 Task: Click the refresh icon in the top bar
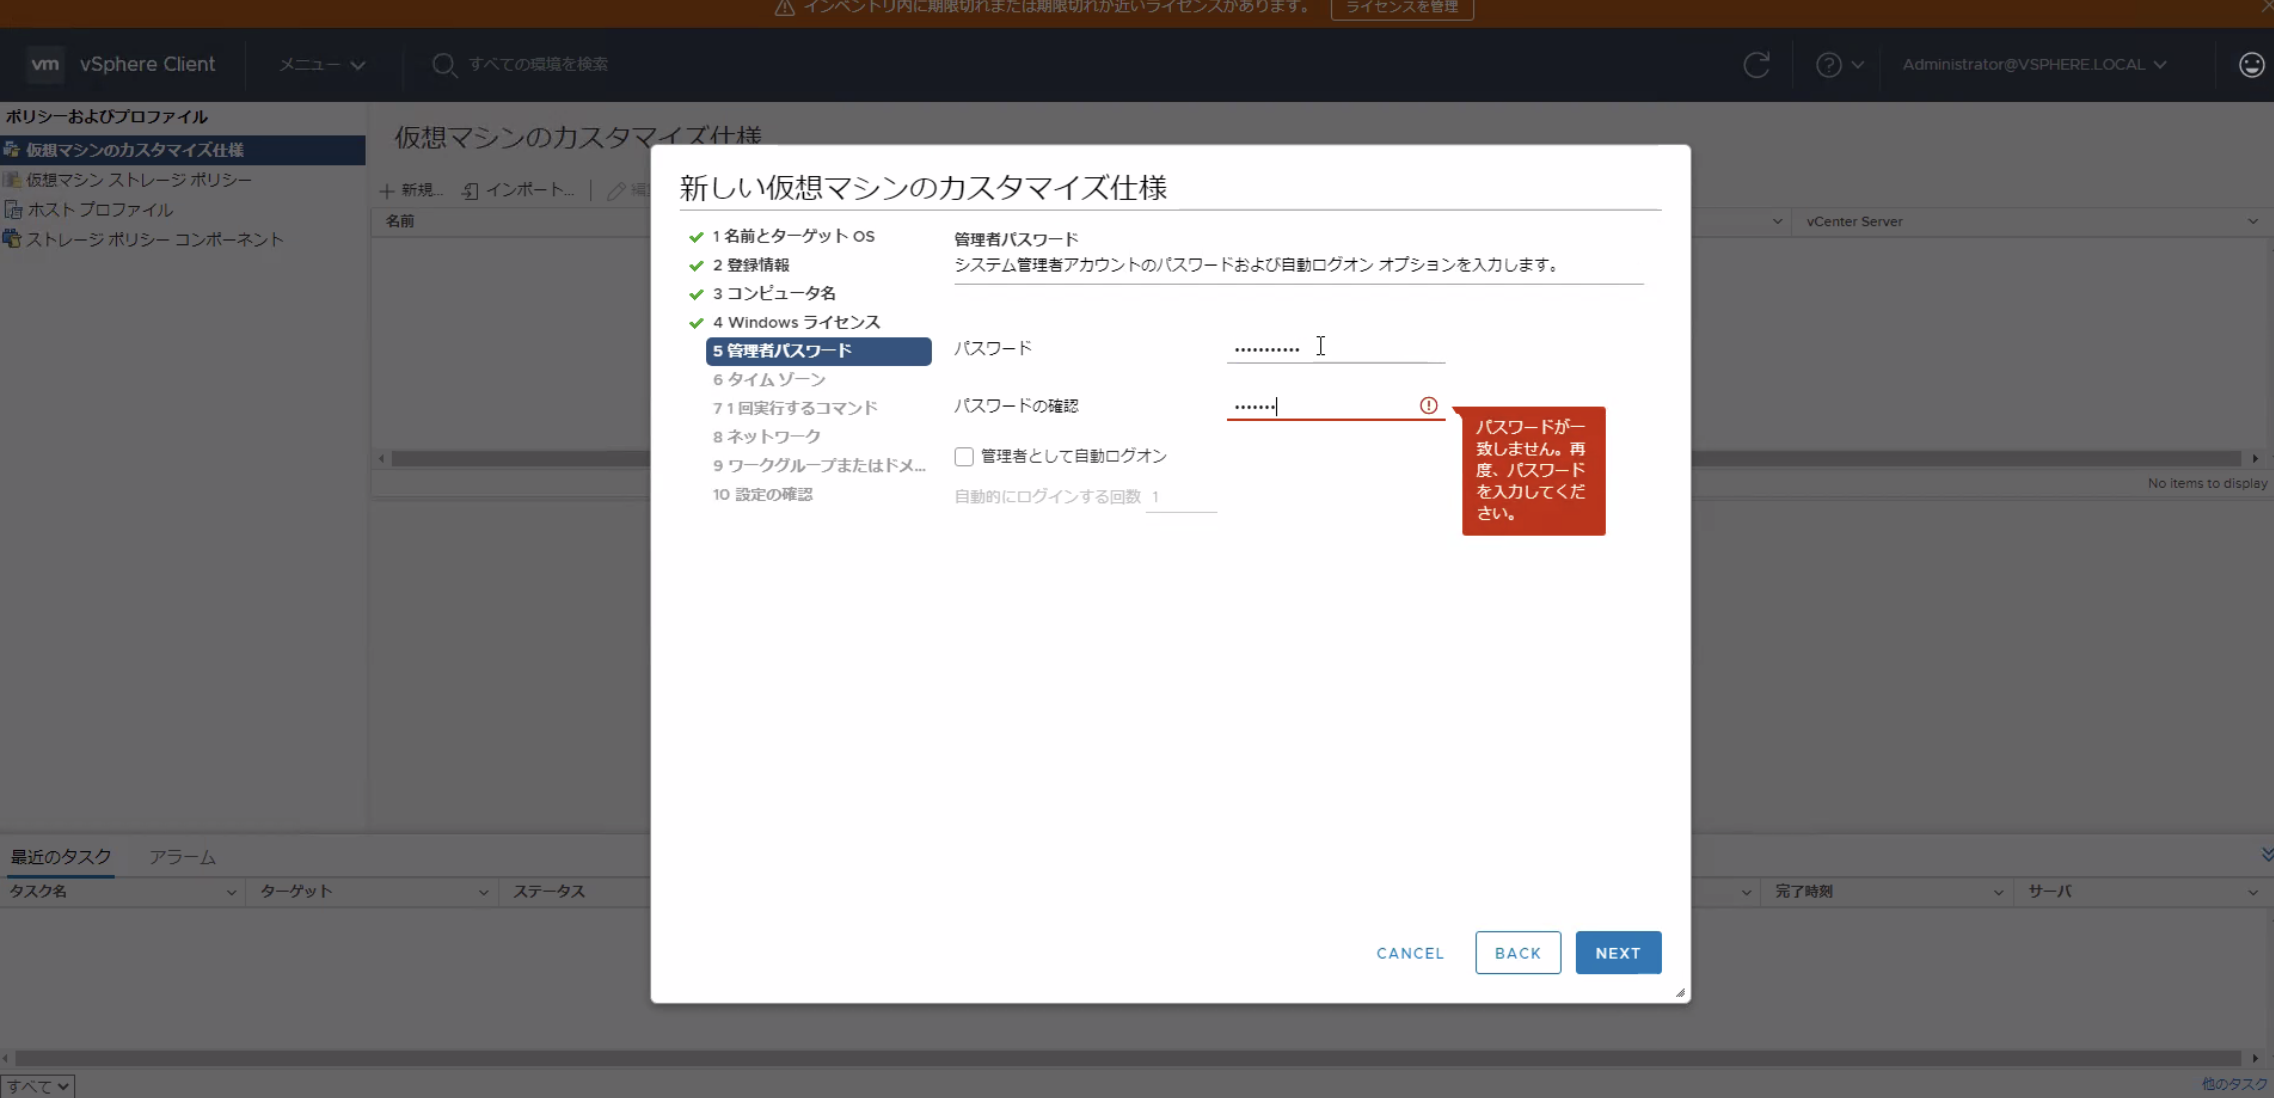coord(1757,64)
